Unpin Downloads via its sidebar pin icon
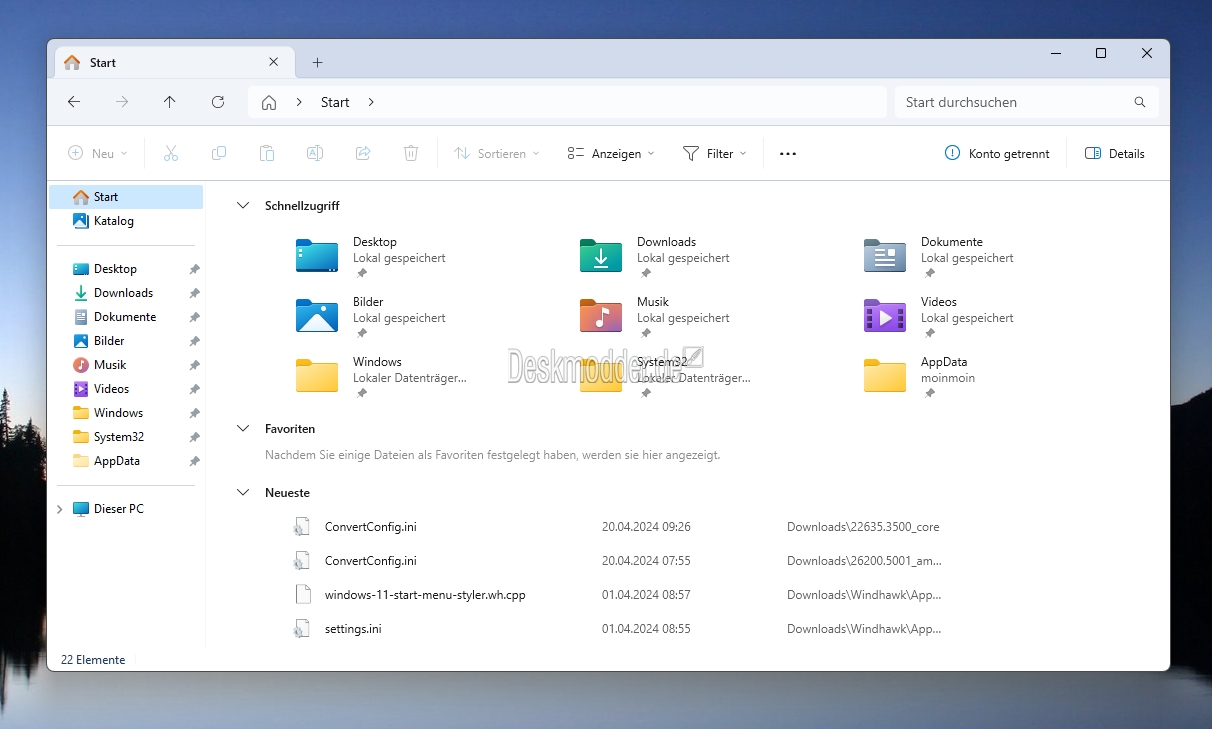Image resolution: width=1212 pixels, height=729 pixels. pos(194,293)
